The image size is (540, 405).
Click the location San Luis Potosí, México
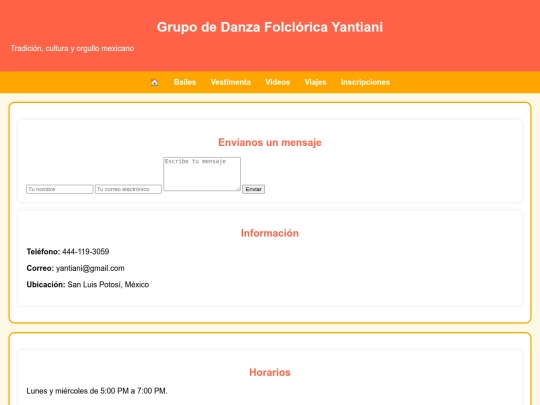click(108, 285)
